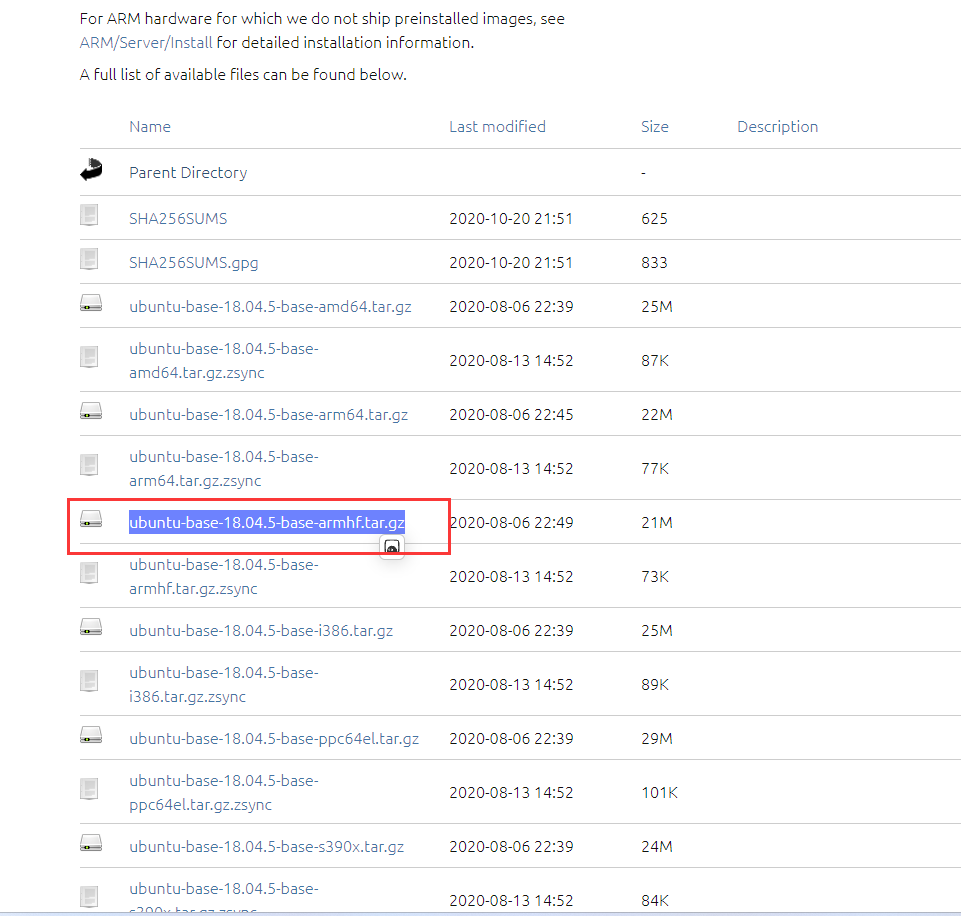961x916 pixels.
Task: Click the 21M size of armhf.tar.gz
Action: pyautogui.click(x=656, y=523)
